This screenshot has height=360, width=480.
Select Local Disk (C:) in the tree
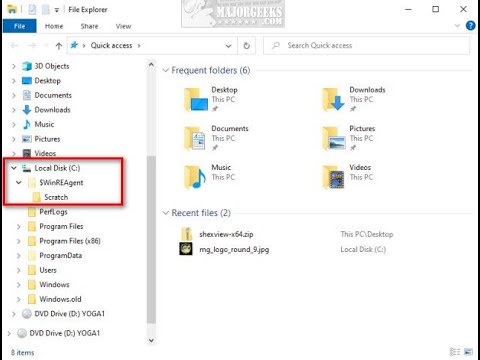(x=57, y=168)
